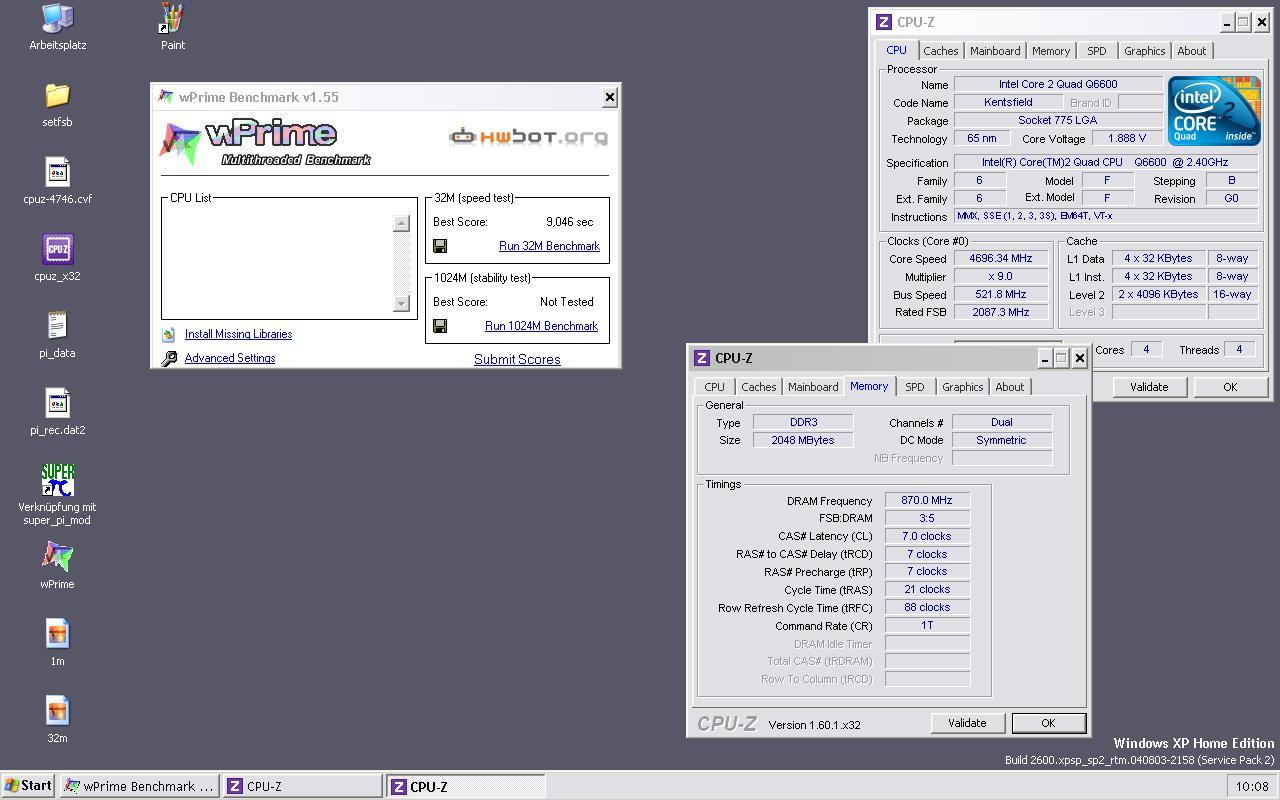Open Caches tab in back CPU-Z window
Screen dimensions: 1280x800
[x=940, y=51]
